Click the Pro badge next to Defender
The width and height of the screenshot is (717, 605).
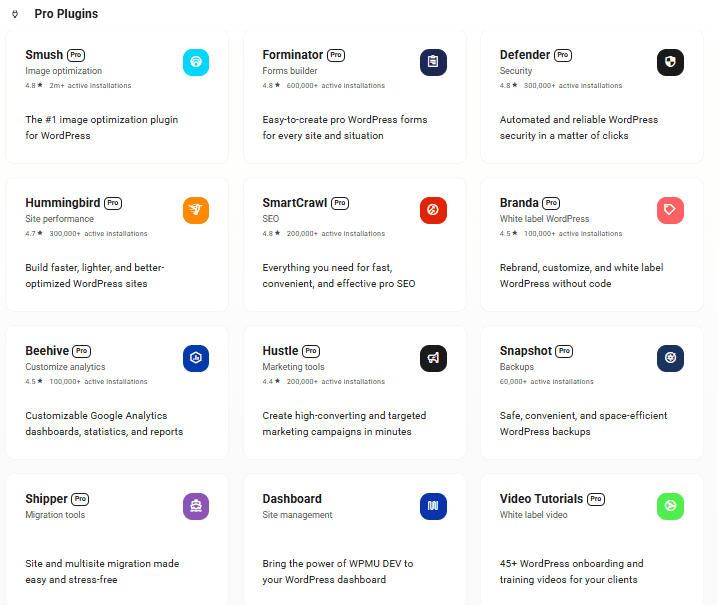[x=563, y=55]
